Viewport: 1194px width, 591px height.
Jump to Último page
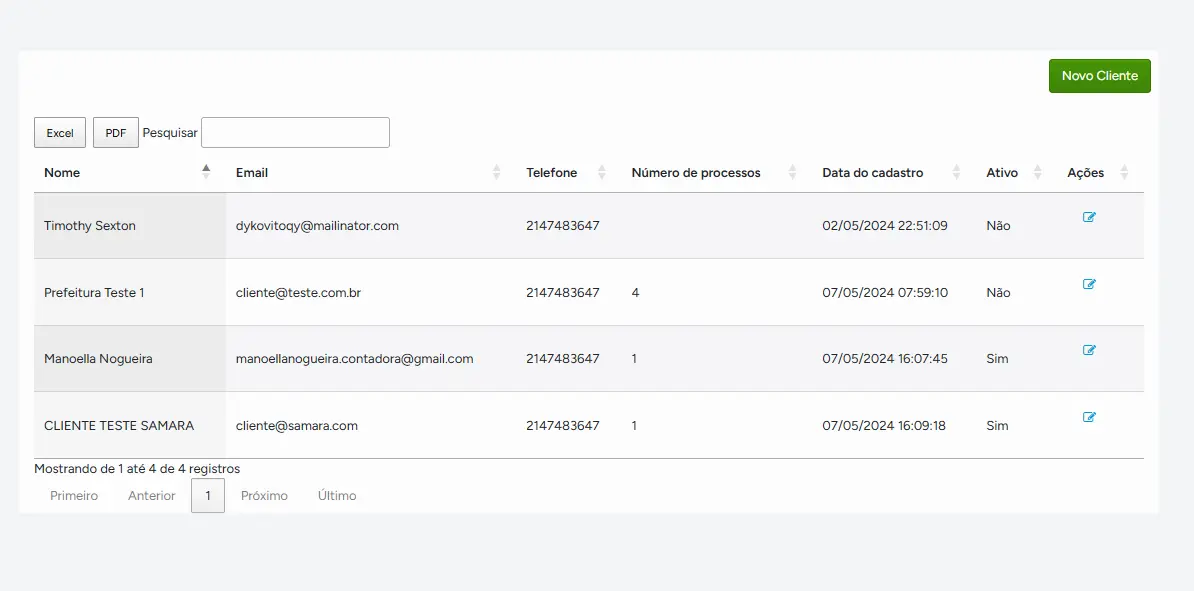tap(337, 496)
